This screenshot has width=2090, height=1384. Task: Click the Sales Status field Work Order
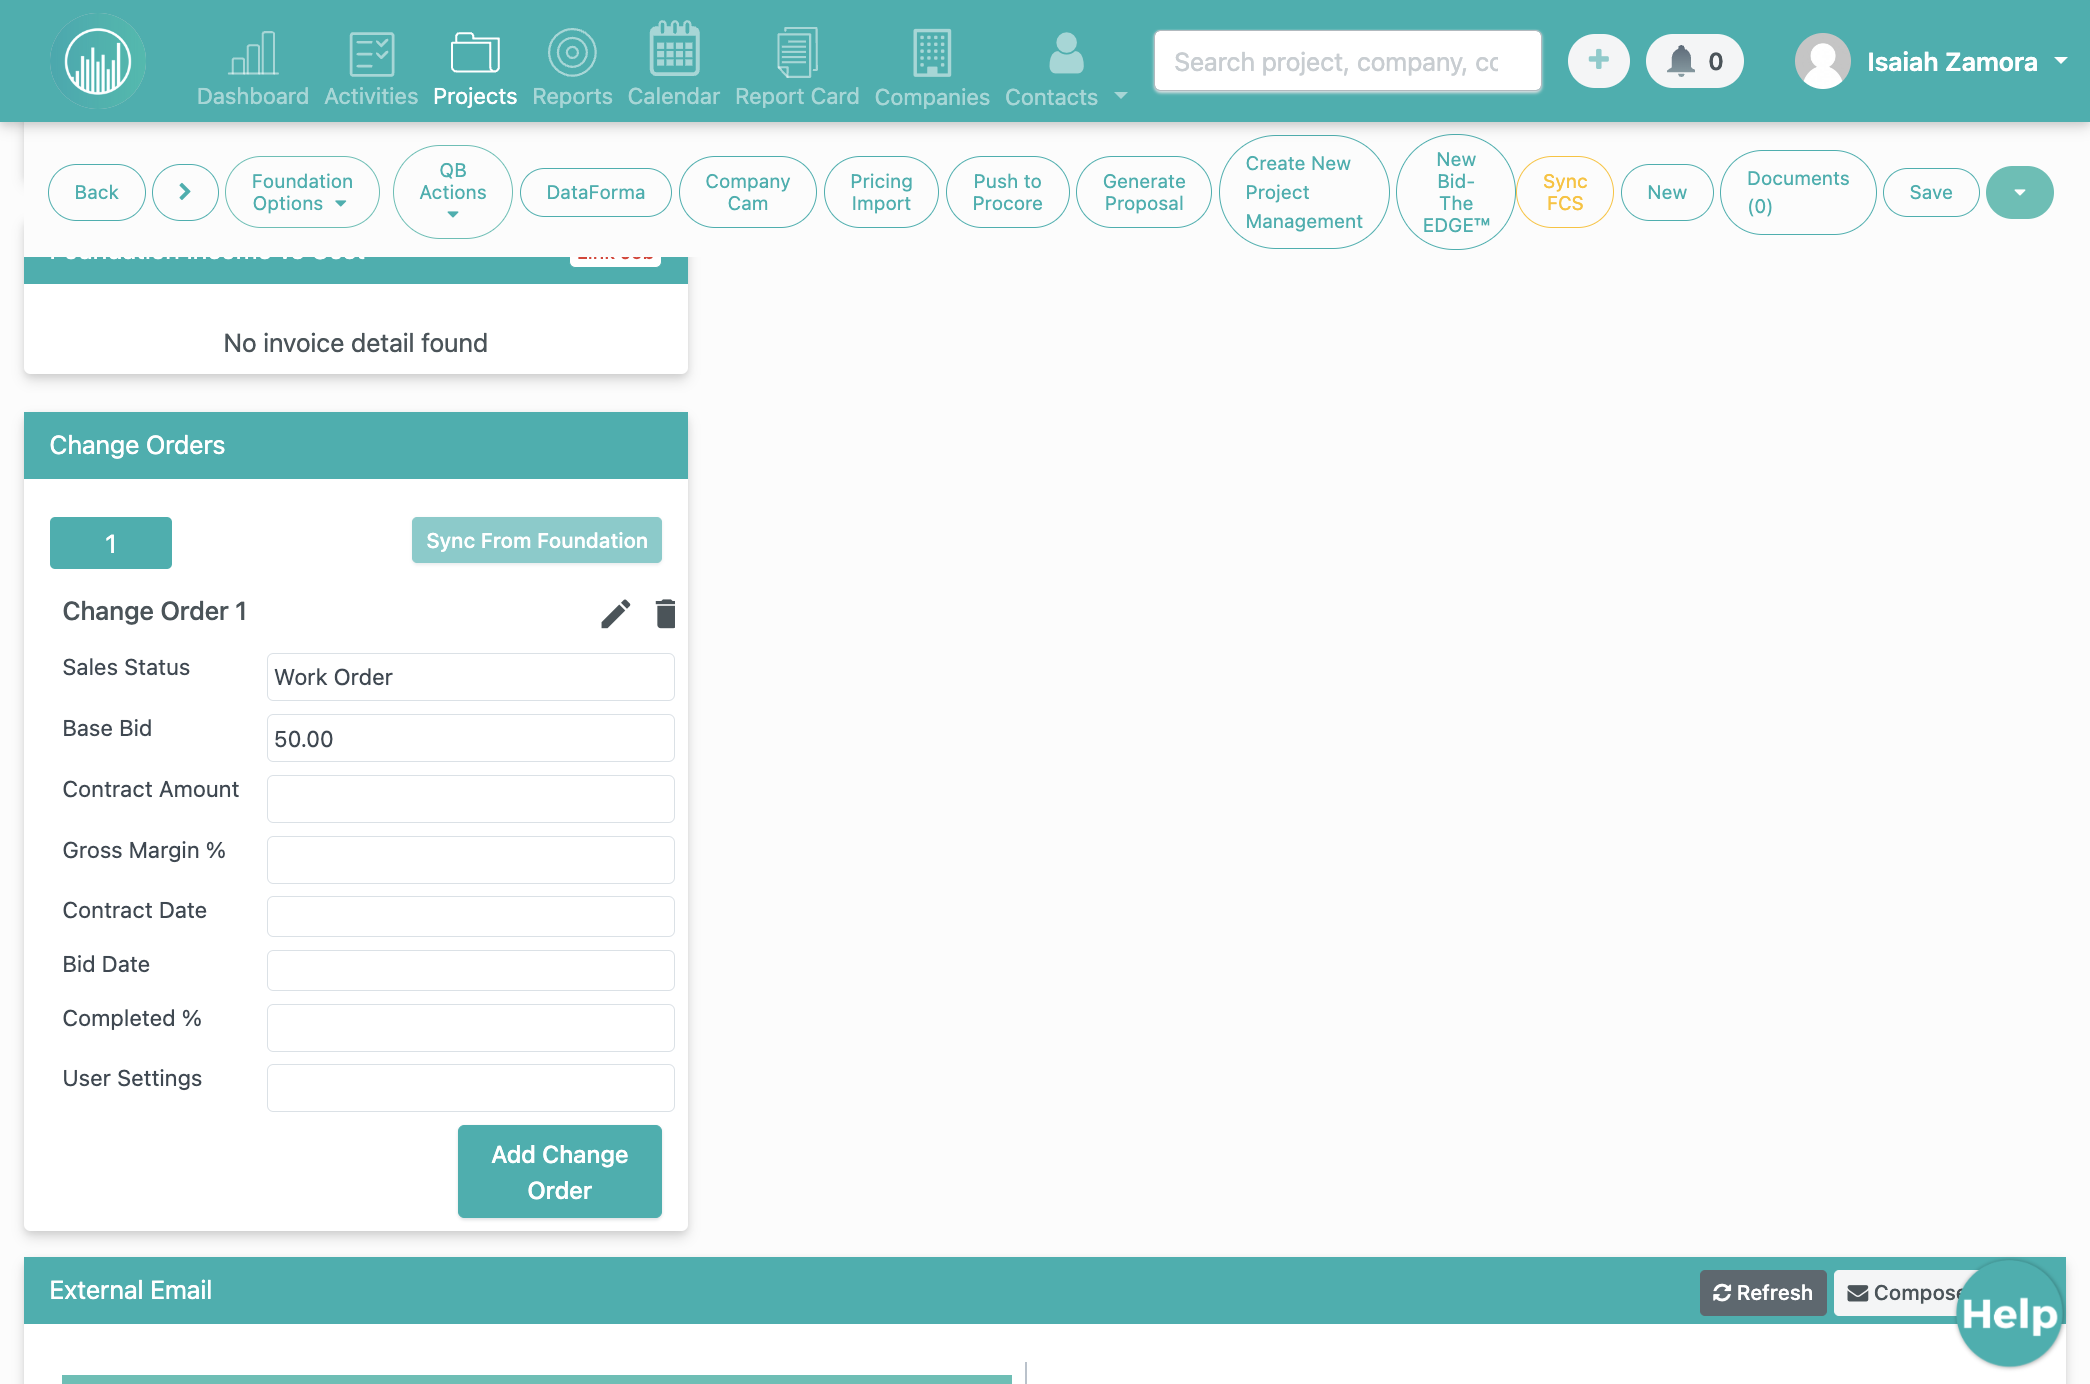click(x=471, y=677)
